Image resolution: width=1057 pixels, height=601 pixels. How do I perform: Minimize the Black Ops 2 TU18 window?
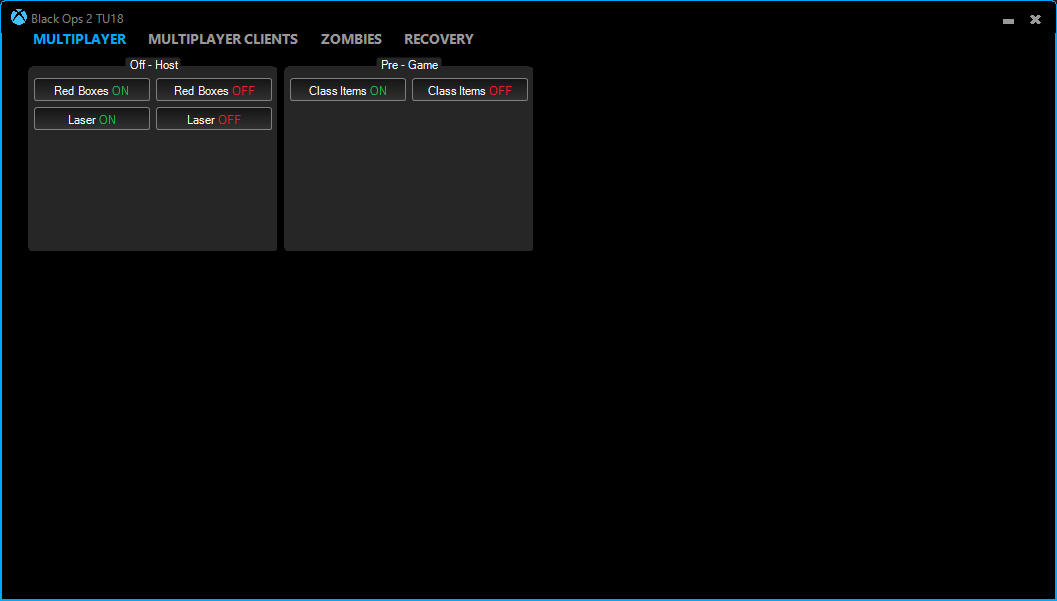[1008, 21]
